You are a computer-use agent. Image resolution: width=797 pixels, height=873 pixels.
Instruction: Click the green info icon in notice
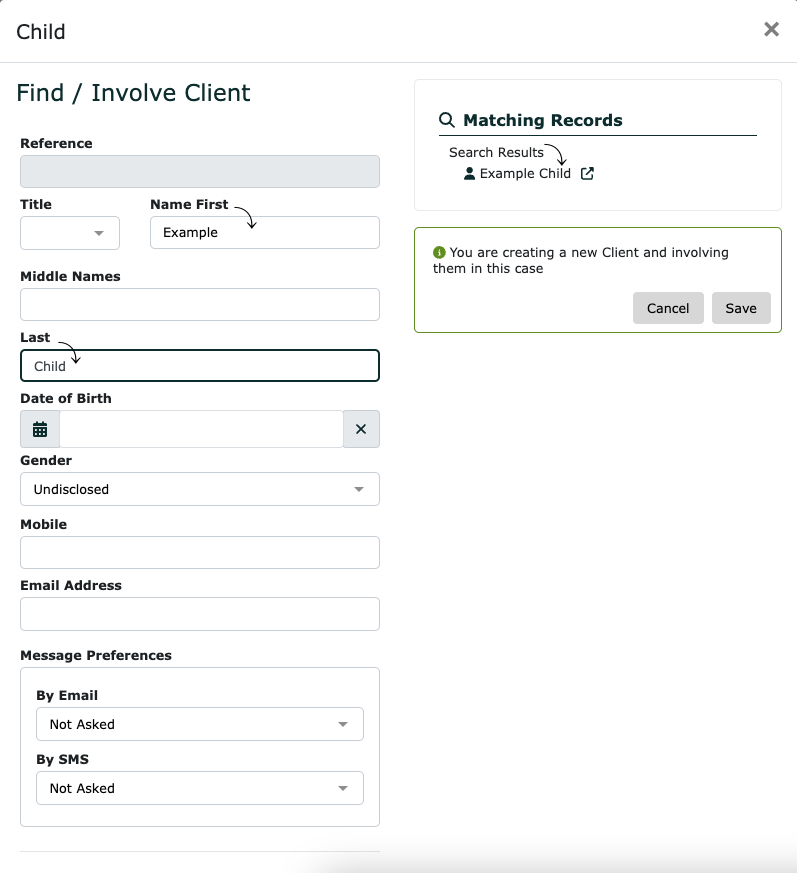pos(439,253)
